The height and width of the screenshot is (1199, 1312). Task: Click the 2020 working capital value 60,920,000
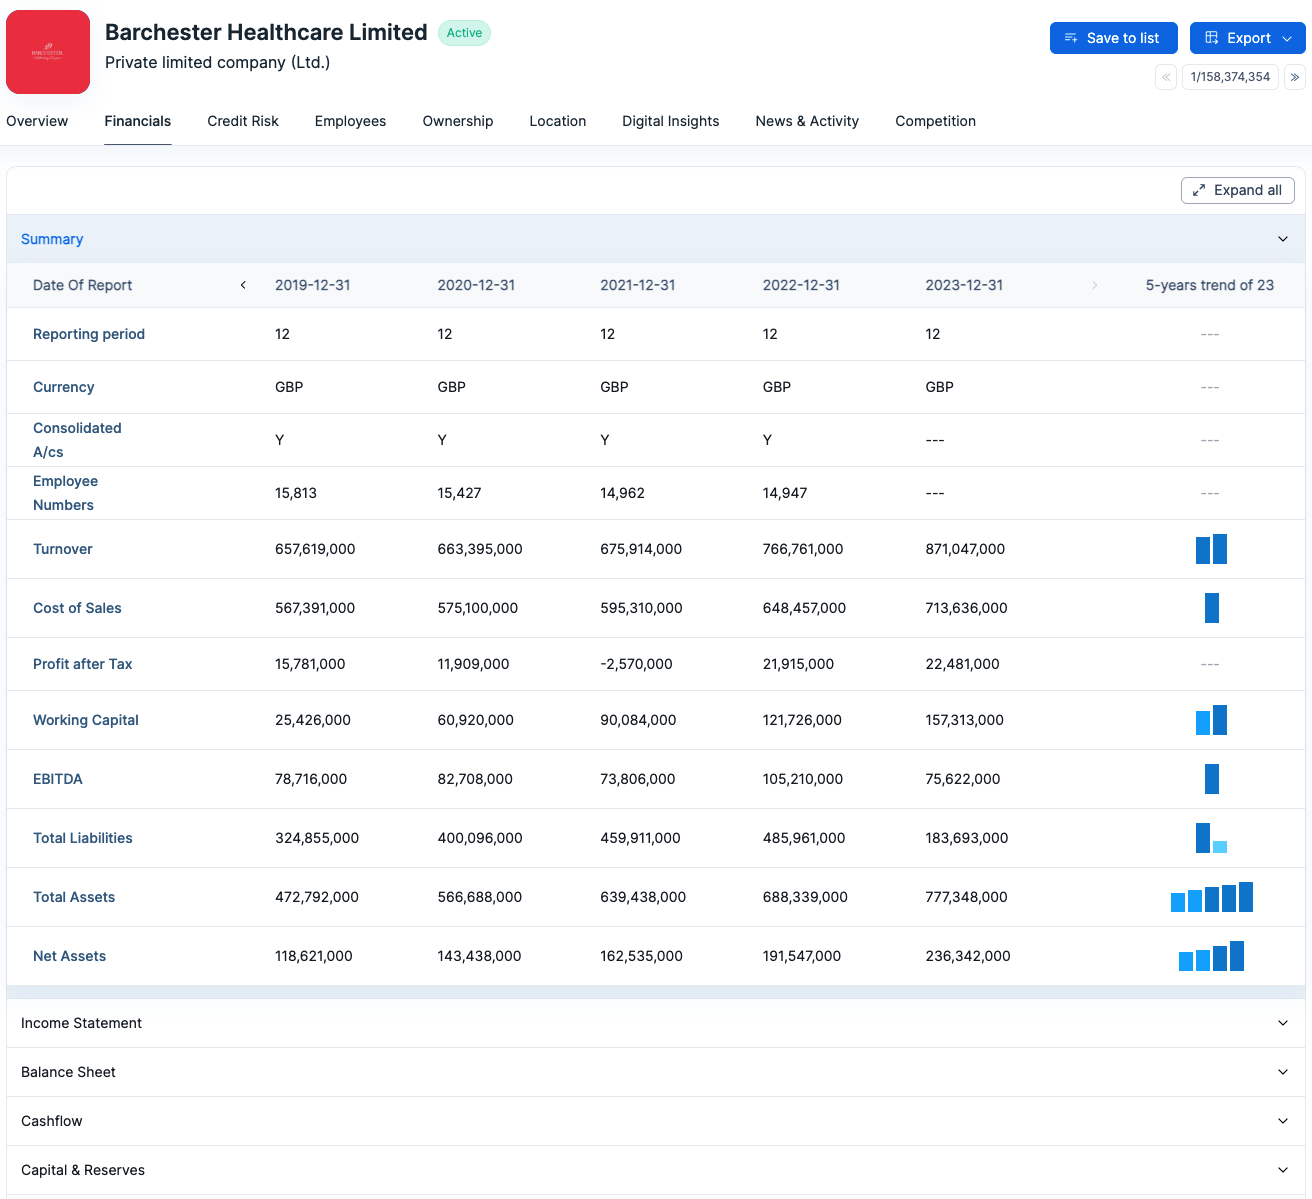pyautogui.click(x=476, y=720)
